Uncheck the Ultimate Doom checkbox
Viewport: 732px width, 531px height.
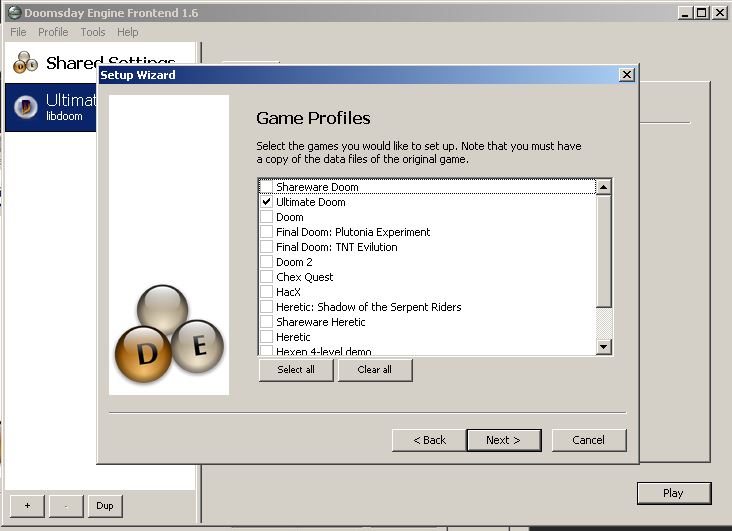pos(266,202)
